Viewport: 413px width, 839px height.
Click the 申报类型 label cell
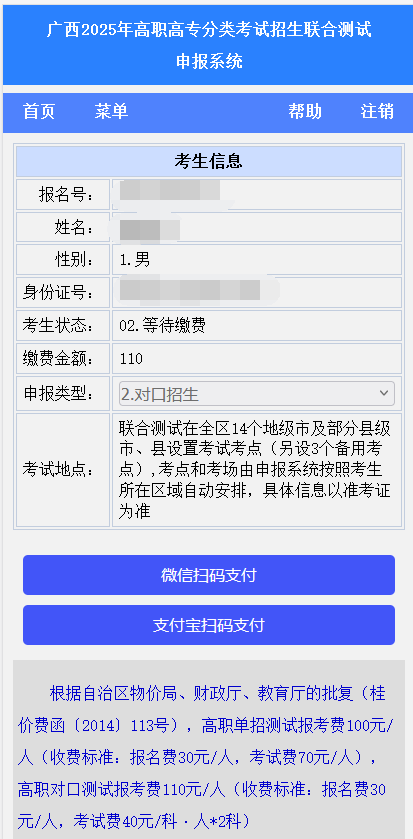(x=63, y=394)
